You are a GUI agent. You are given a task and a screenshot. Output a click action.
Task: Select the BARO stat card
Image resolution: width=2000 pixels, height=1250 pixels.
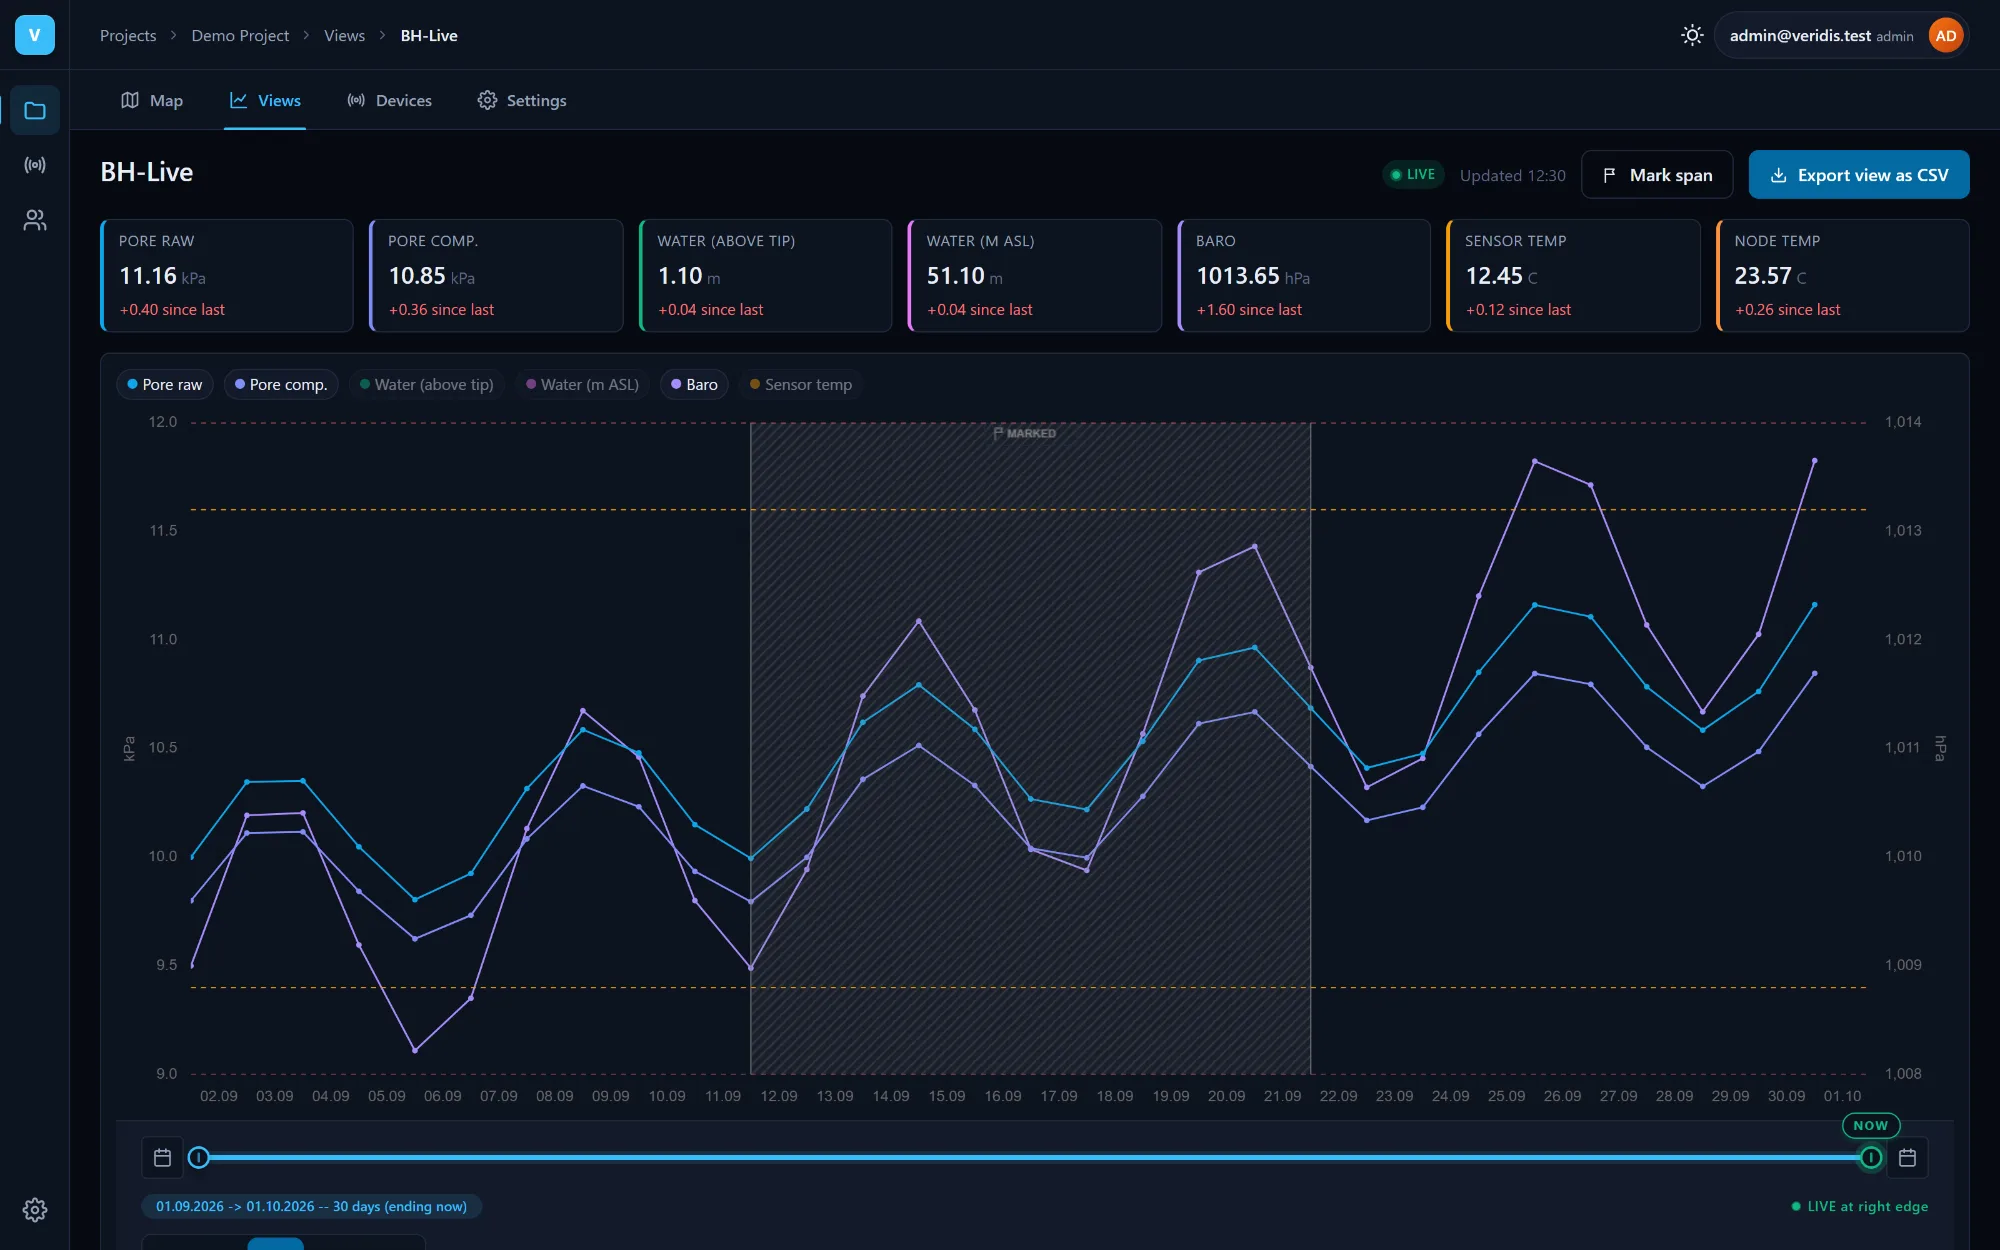(x=1304, y=276)
